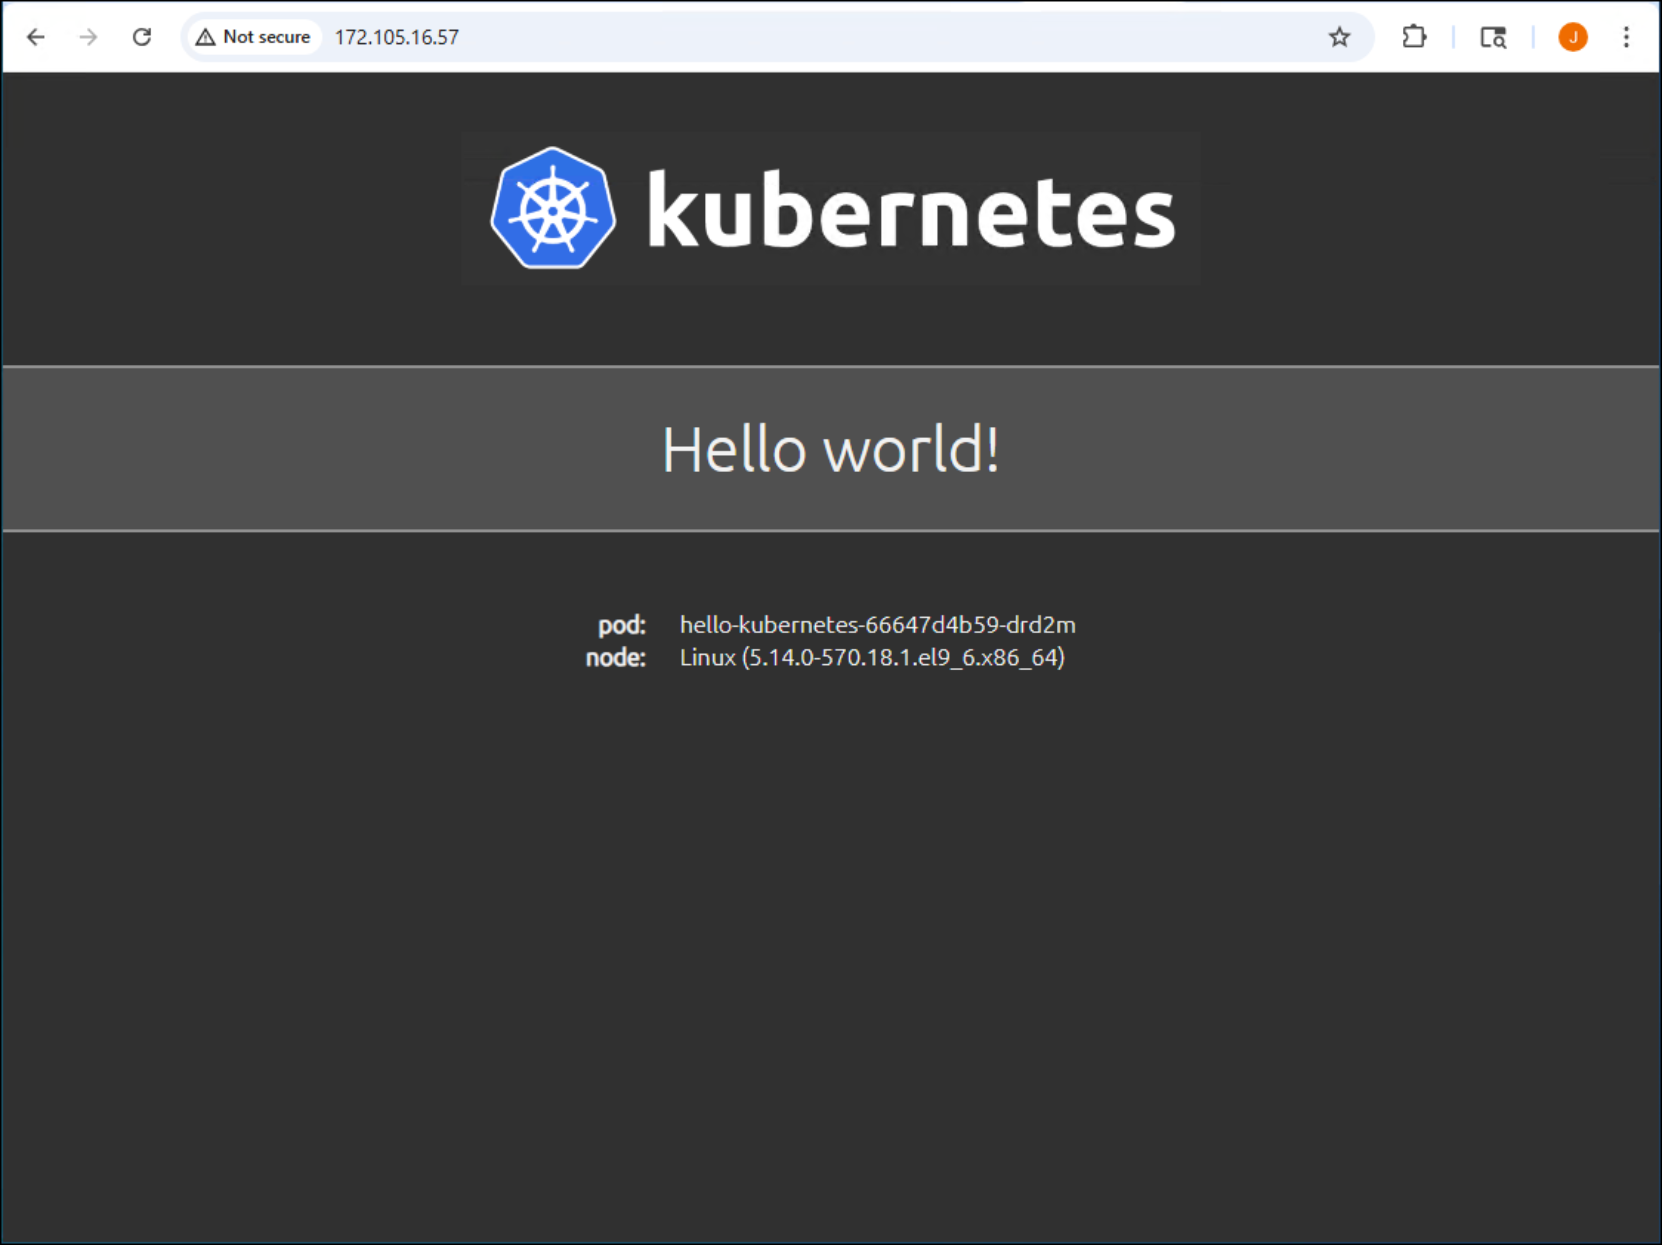
Task: Bookmark this page with the star icon
Action: [1339, 37]
